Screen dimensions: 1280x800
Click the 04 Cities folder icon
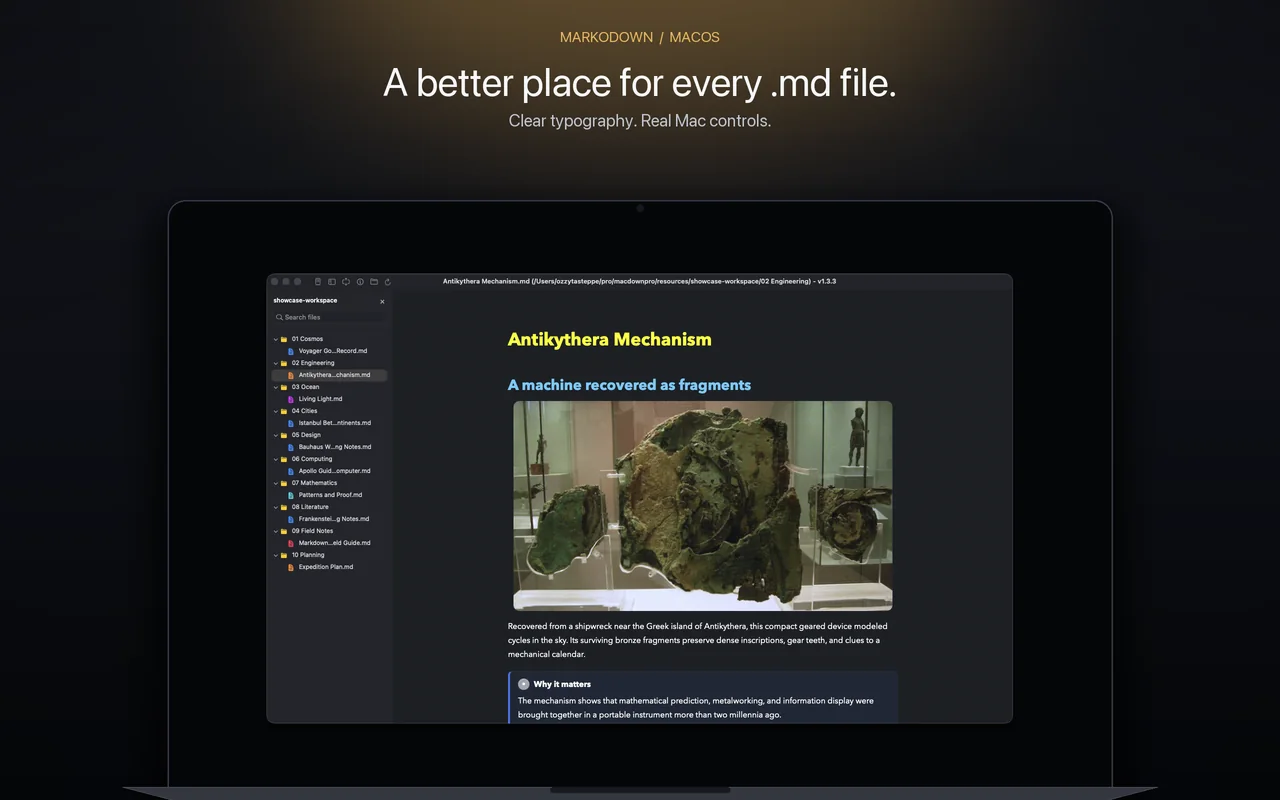pos(284,411)
